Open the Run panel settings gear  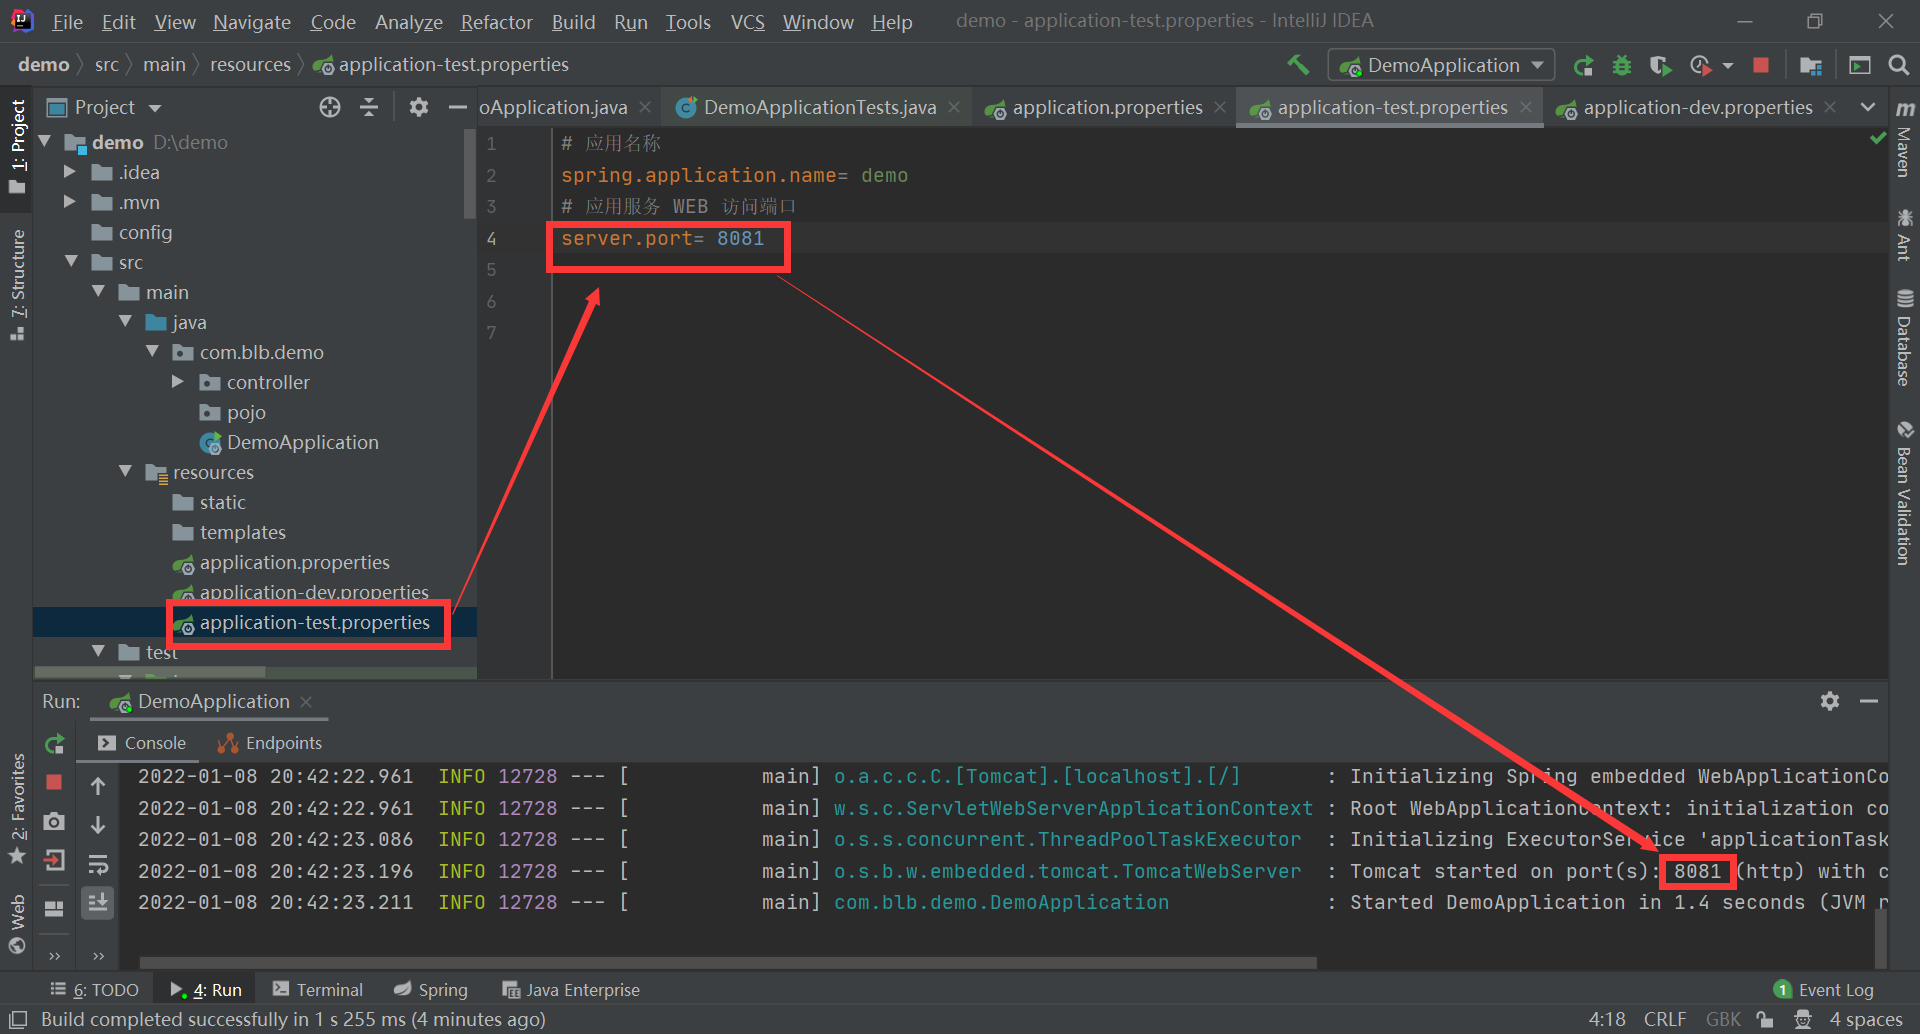pos(1830,701)
